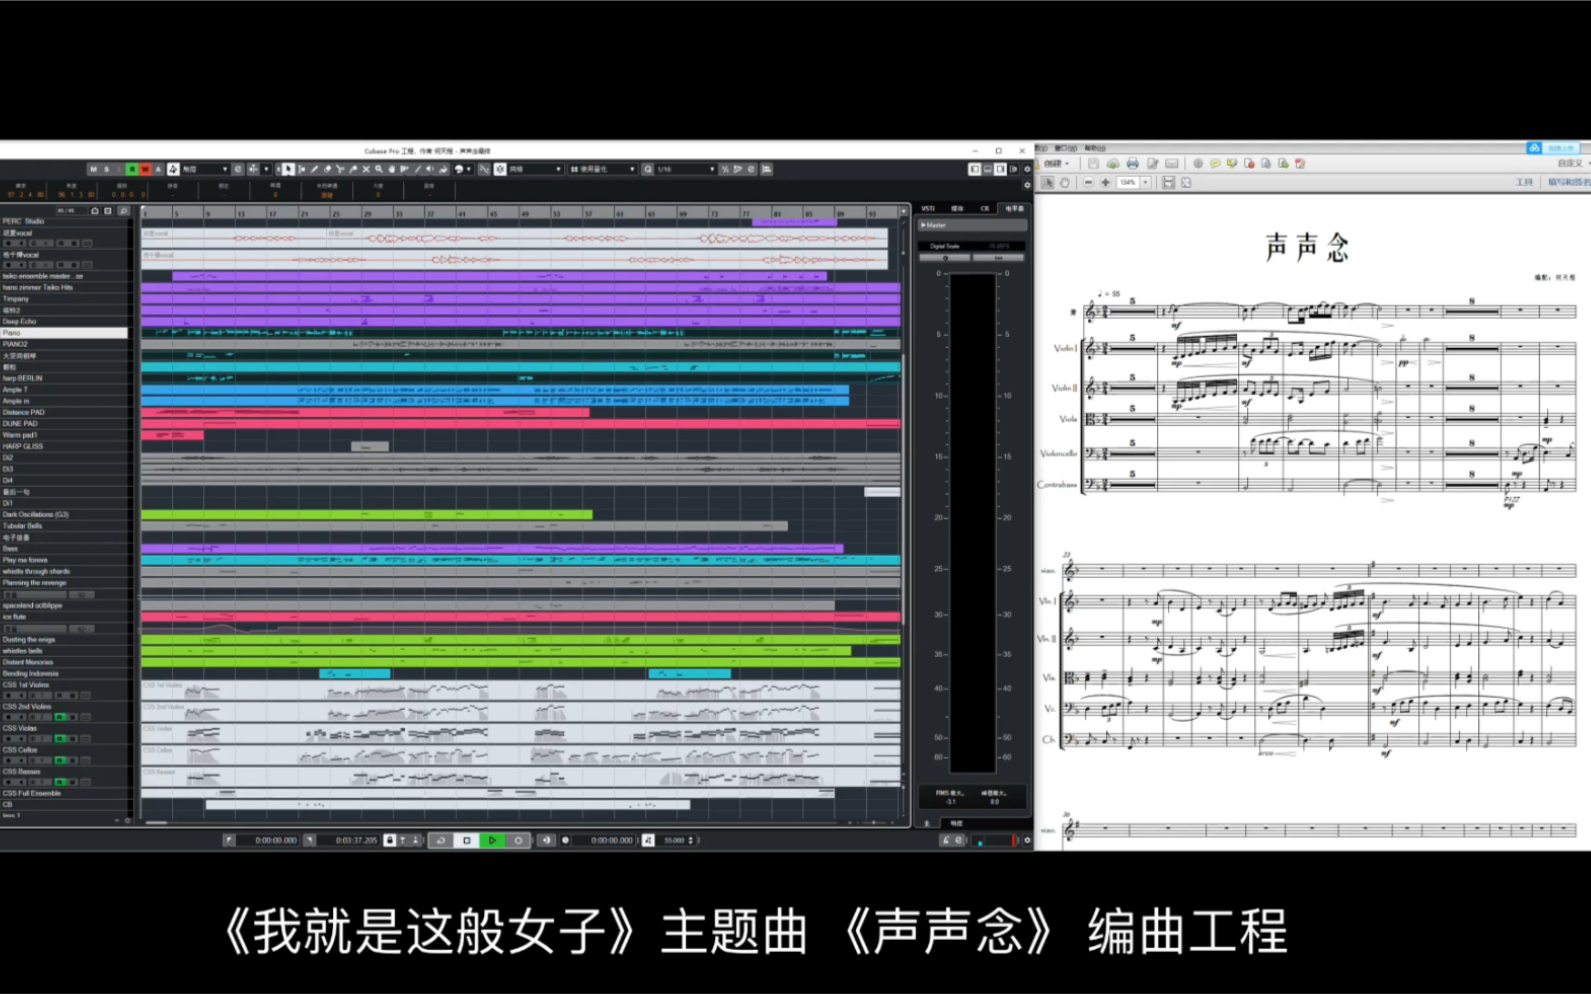Click the cloud upload icon in PDF viewer
Screen dimensions: 1591x994
click(x=1113, y=164)
